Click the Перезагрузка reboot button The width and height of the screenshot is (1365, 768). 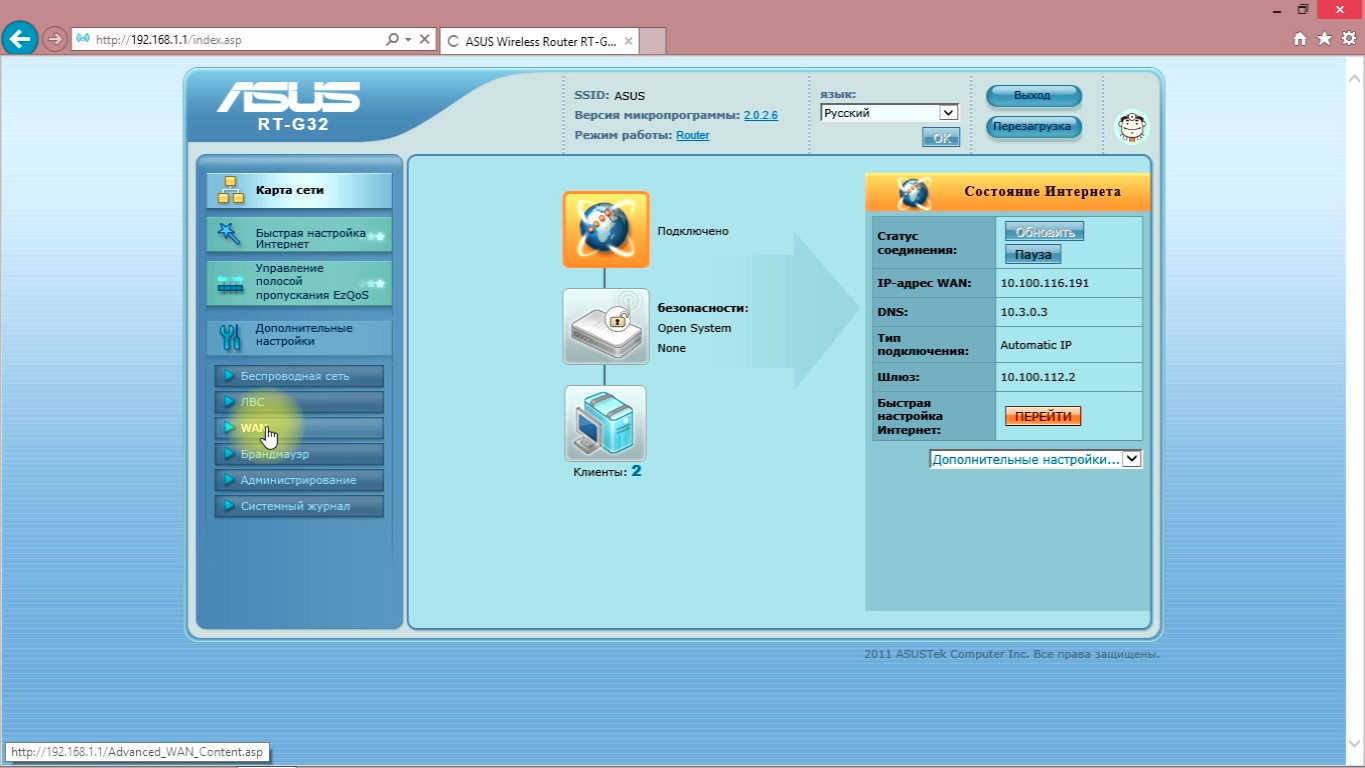pyautogui.click(x=1034, y=127)
